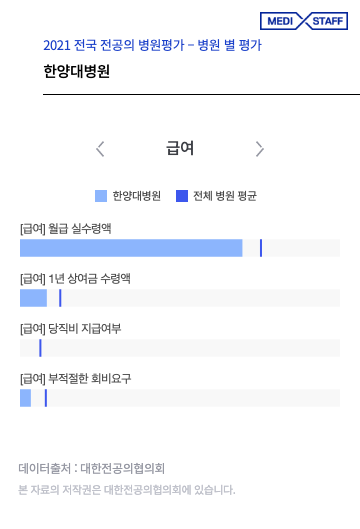Go to previous category with left chevron

pos(100,149)
